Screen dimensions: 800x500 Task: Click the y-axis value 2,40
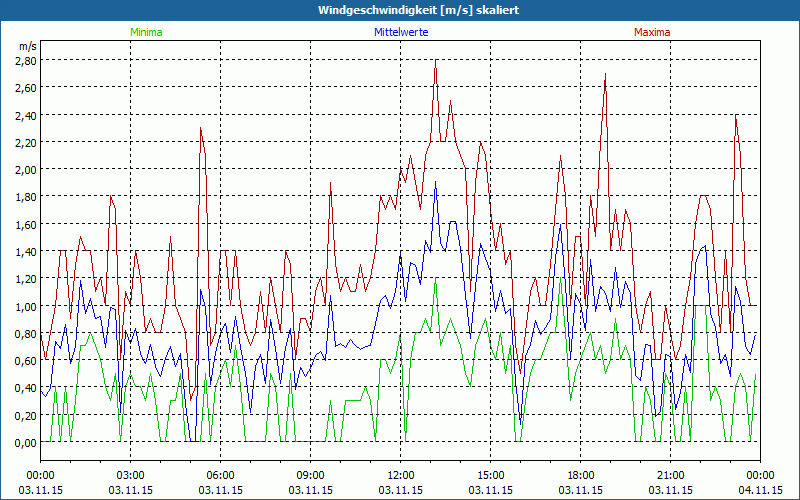[26, 115]
